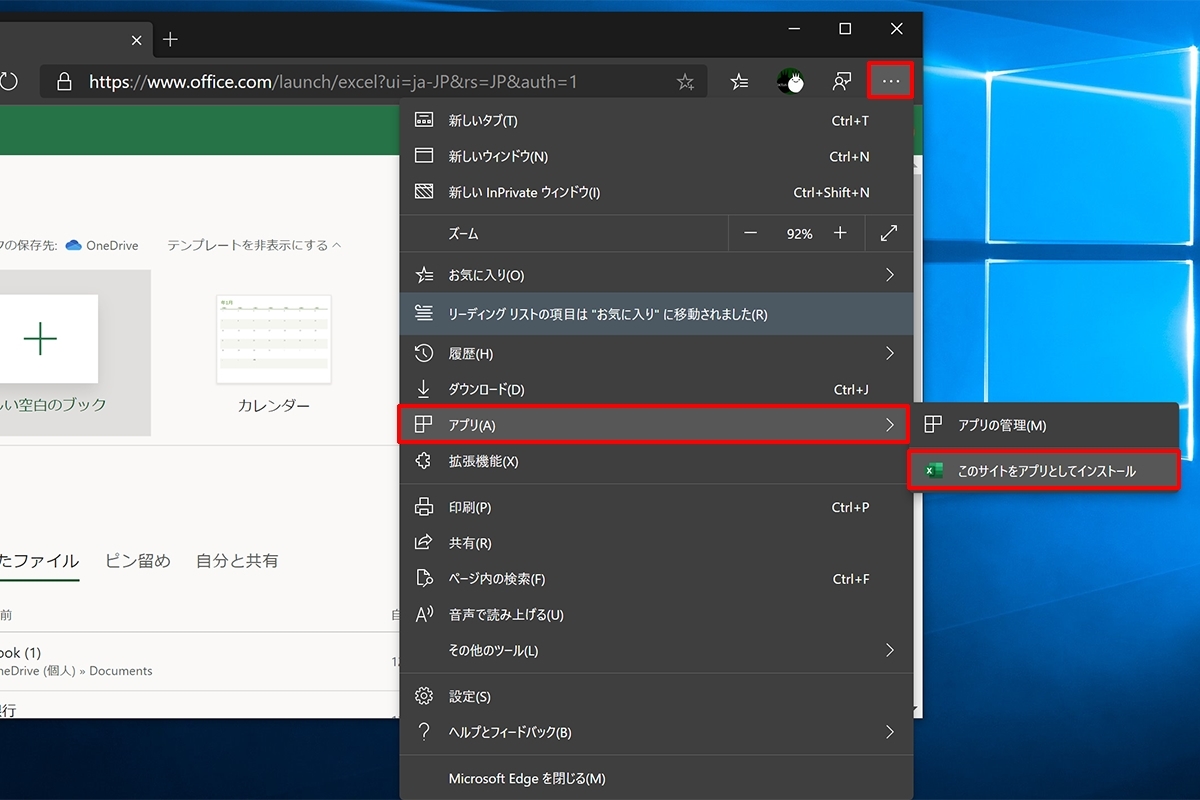Click the profile avatar icon
This screenshot has width=1200, height=800.
[791, 82]
